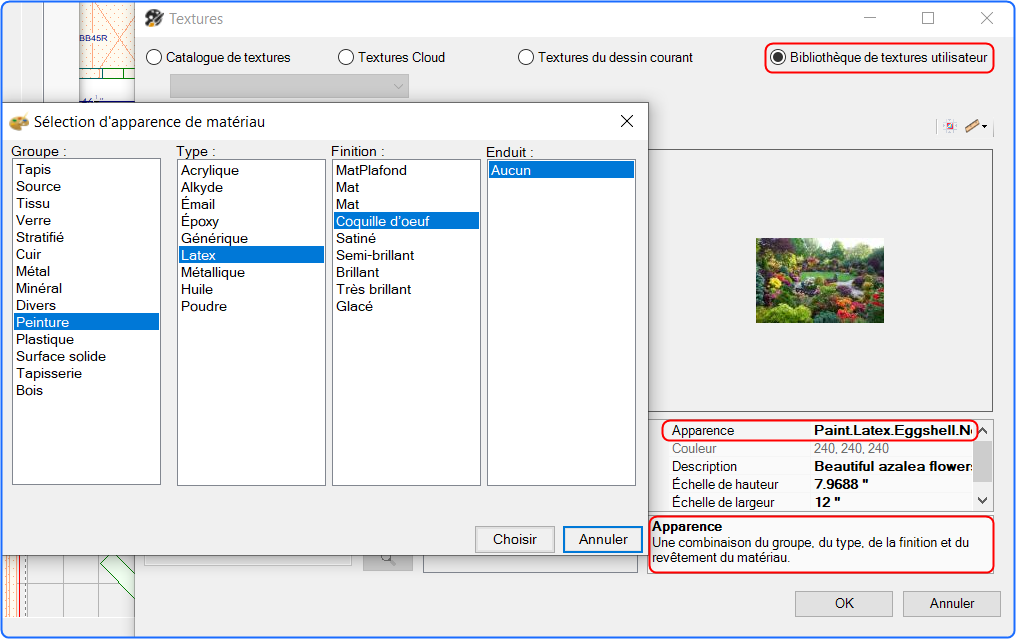Click OK in the Textures window
This screenshot has height=639, width=1016.
point(844,603)
